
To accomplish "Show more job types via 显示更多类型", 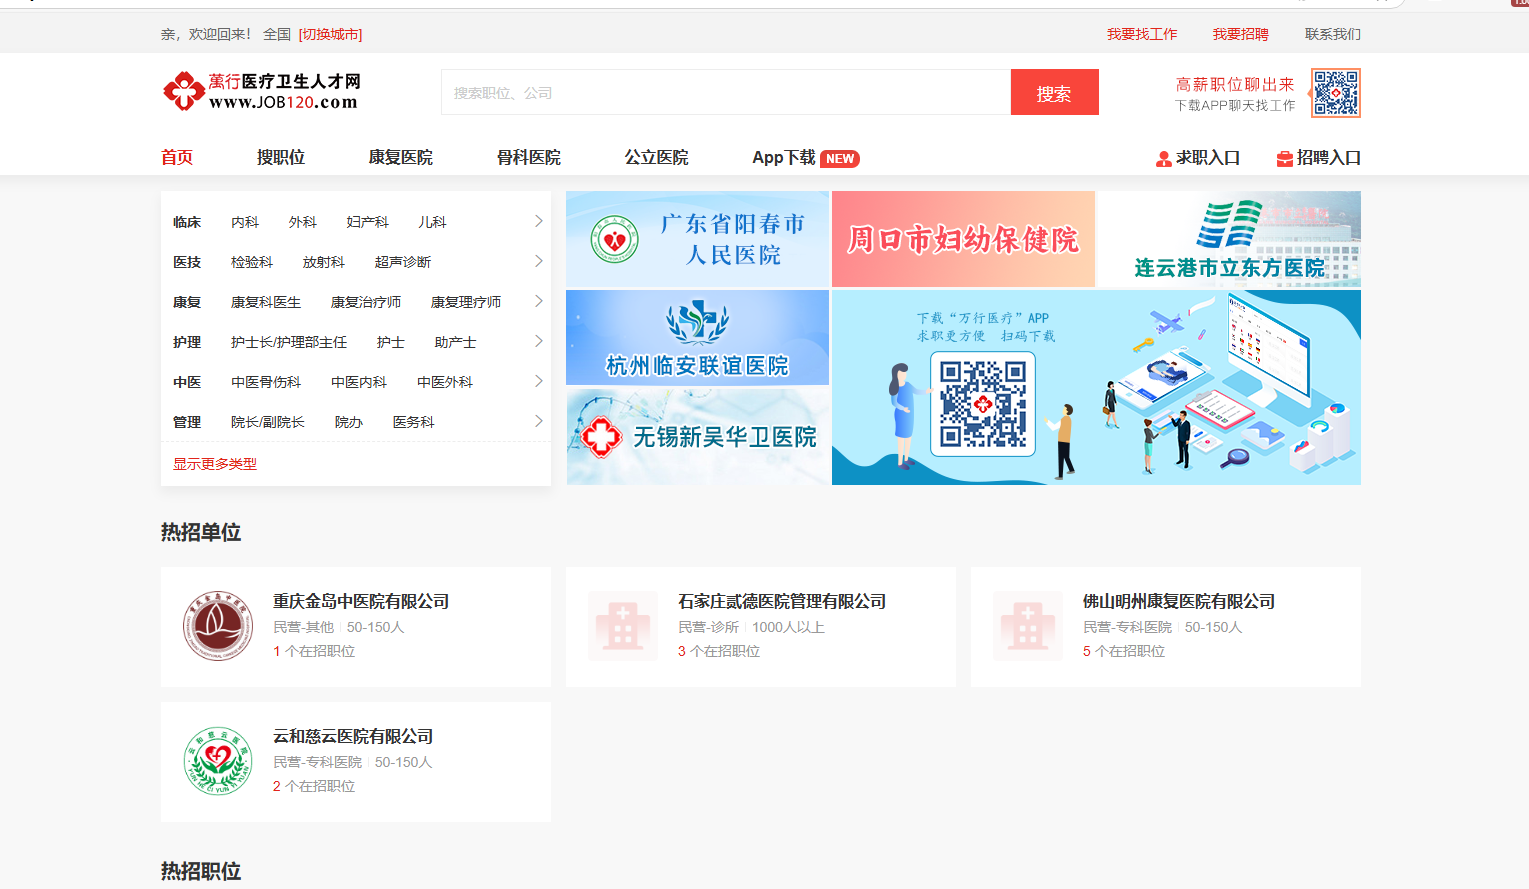I will 215,464.
